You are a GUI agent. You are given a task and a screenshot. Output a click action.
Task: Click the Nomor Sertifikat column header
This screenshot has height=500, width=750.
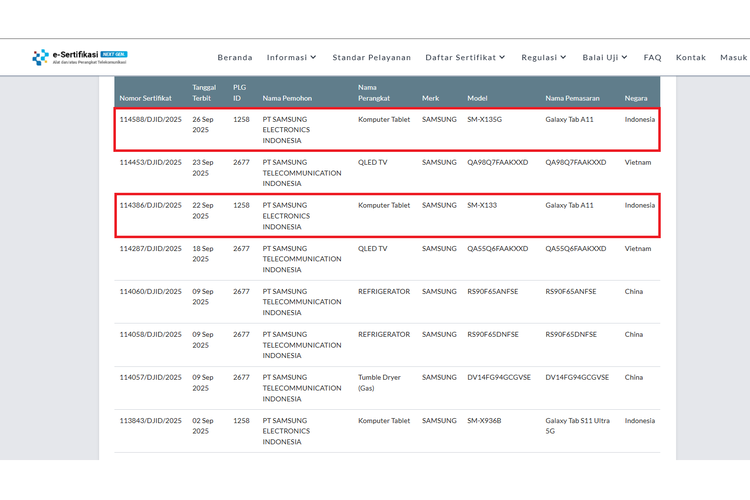(x=145, y=98)
